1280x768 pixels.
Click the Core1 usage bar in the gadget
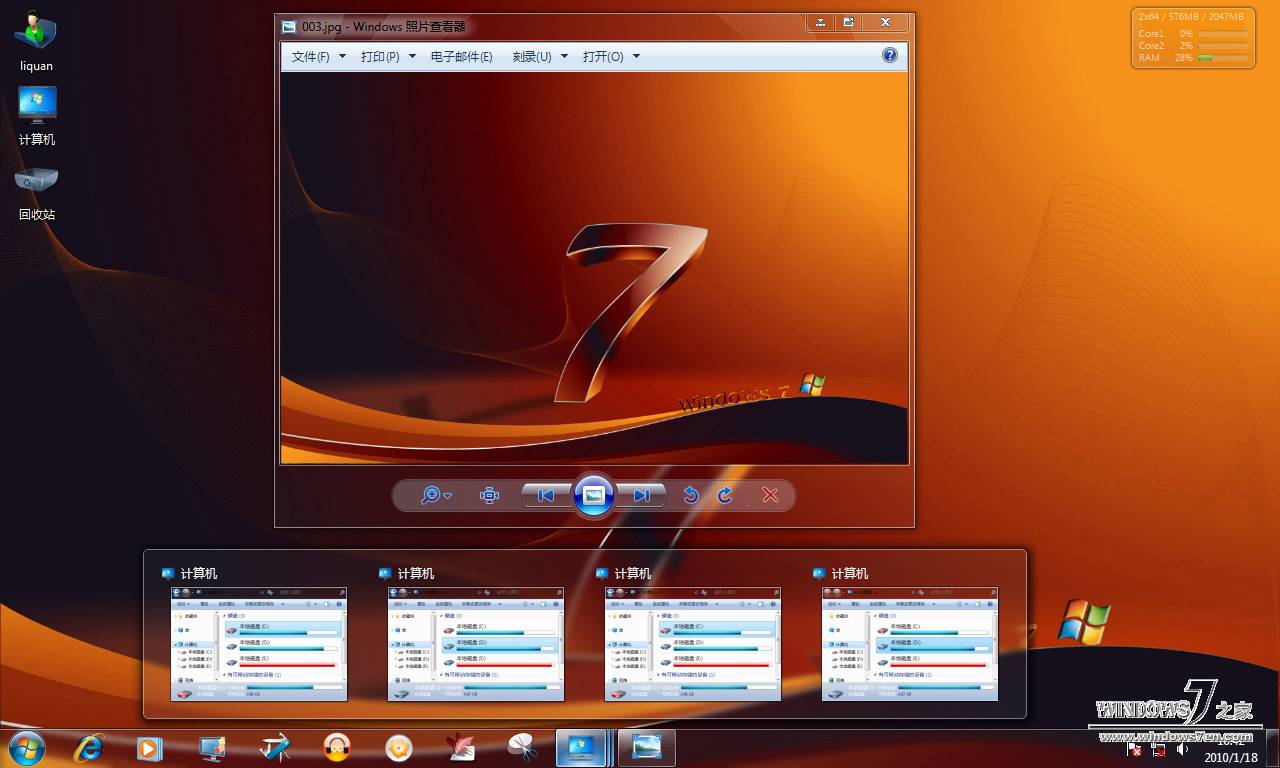coord(1223,34)
